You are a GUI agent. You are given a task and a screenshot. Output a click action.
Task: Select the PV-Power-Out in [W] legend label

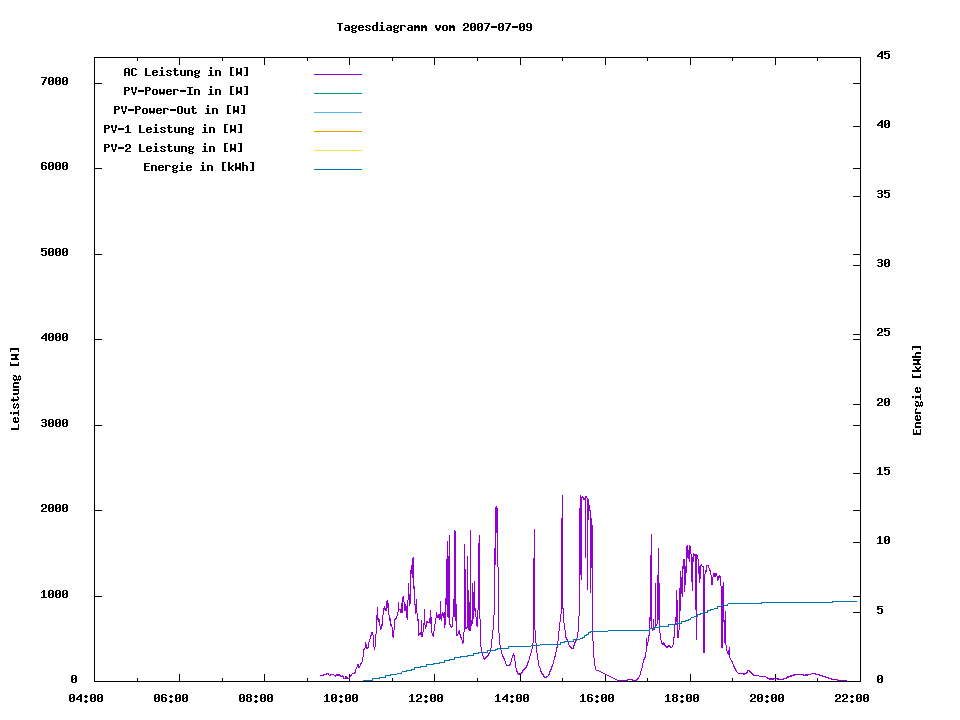tap(180, 110)
